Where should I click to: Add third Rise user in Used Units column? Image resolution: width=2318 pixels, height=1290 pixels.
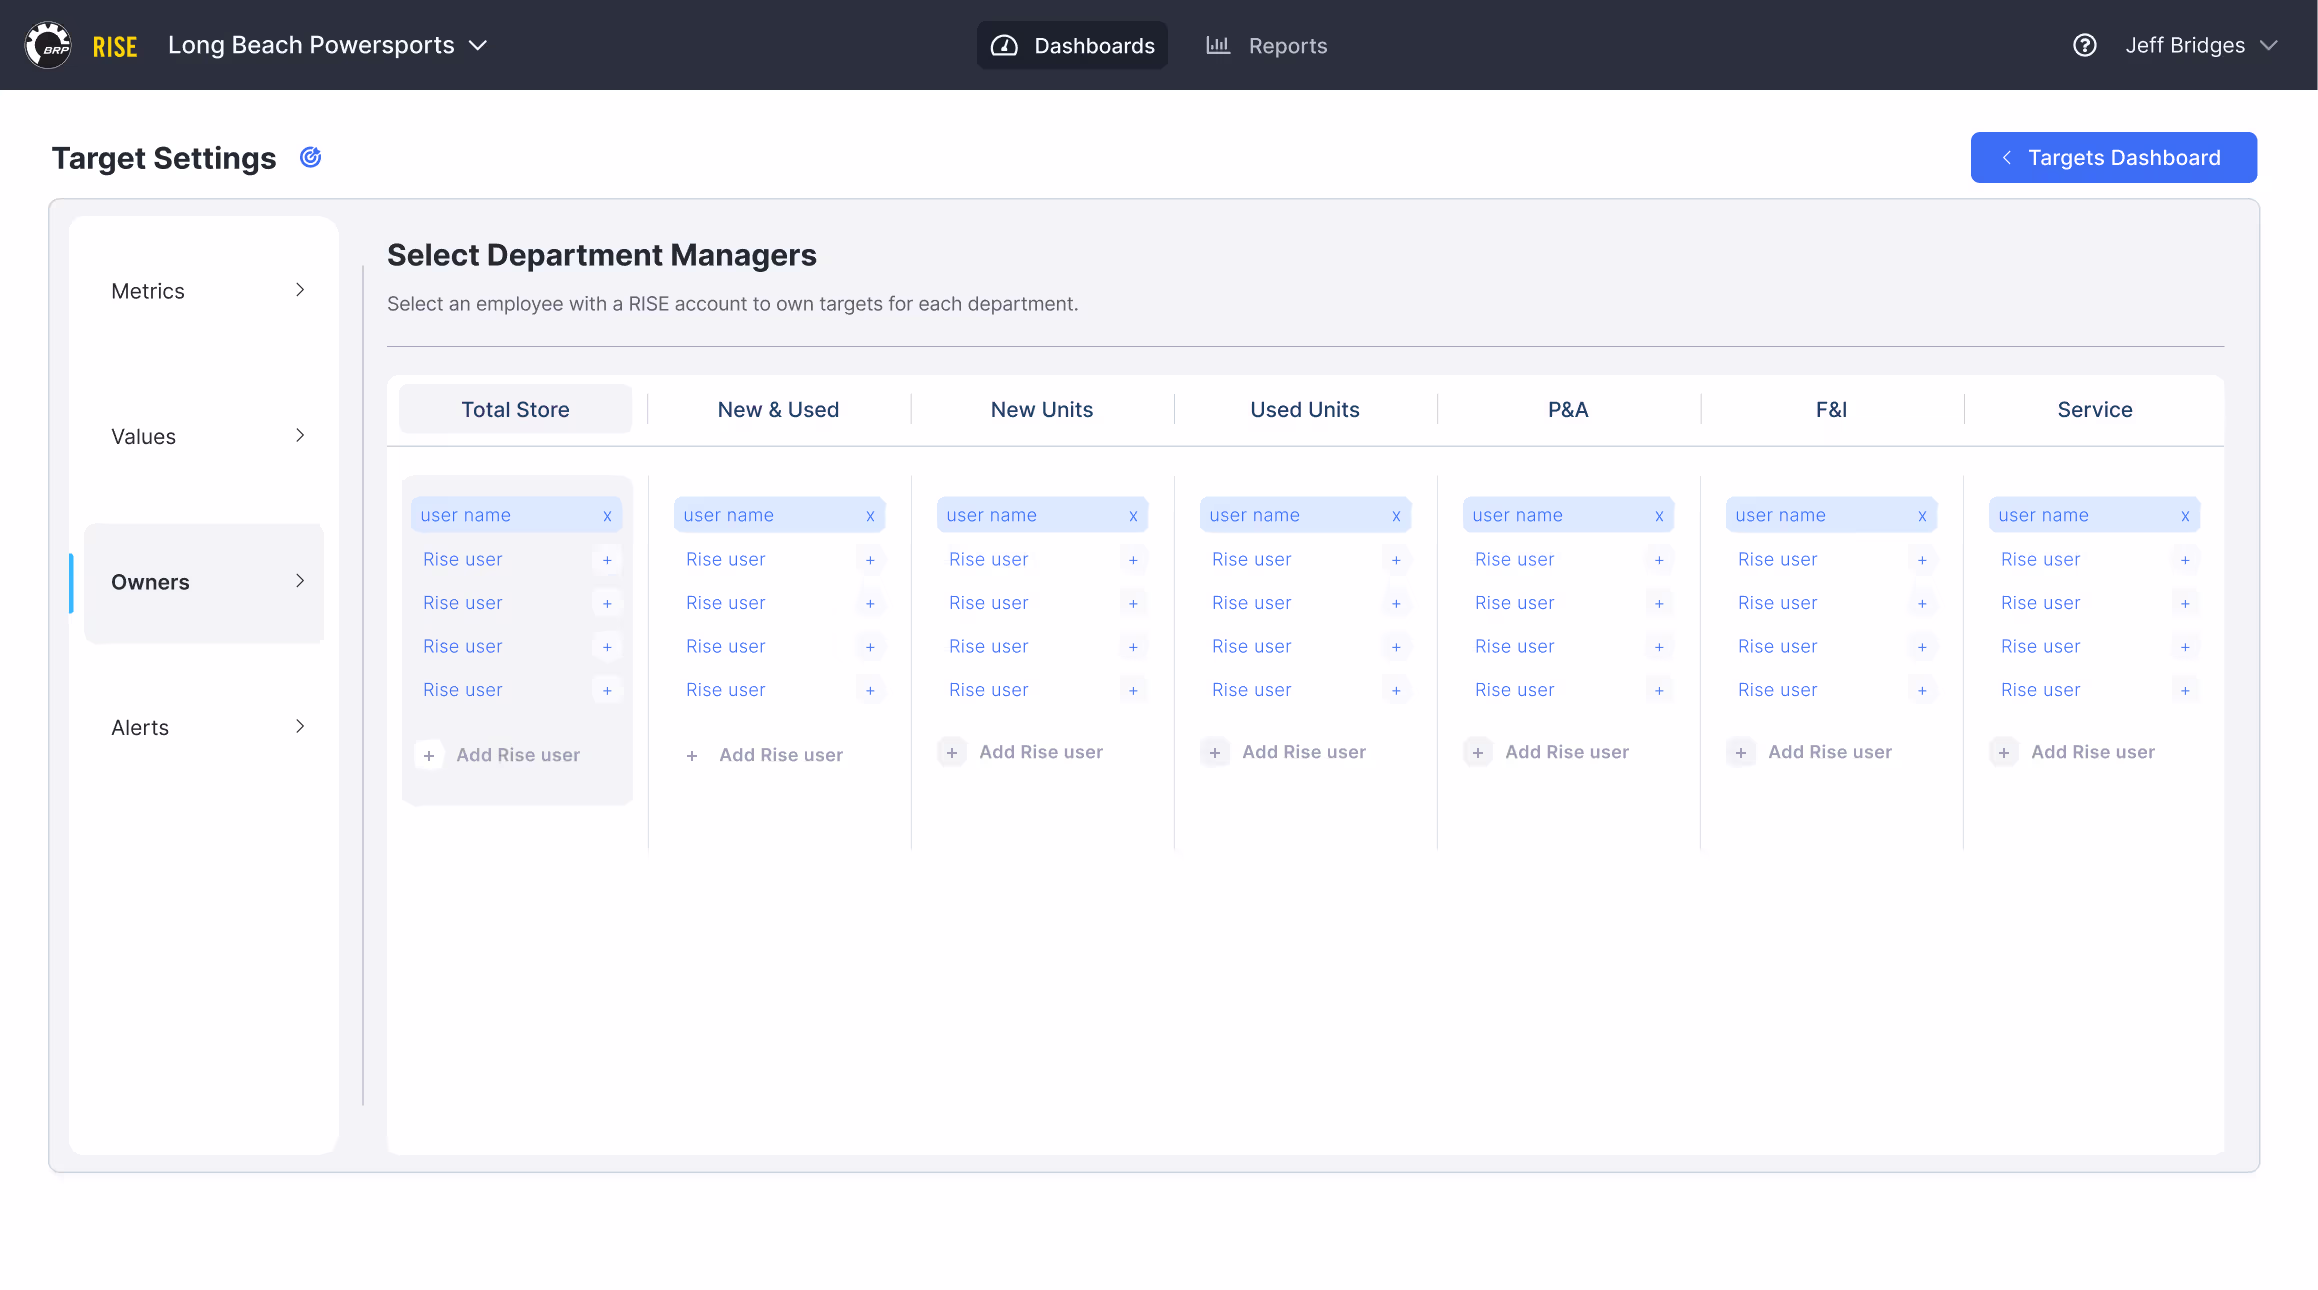click(1396, 647)
